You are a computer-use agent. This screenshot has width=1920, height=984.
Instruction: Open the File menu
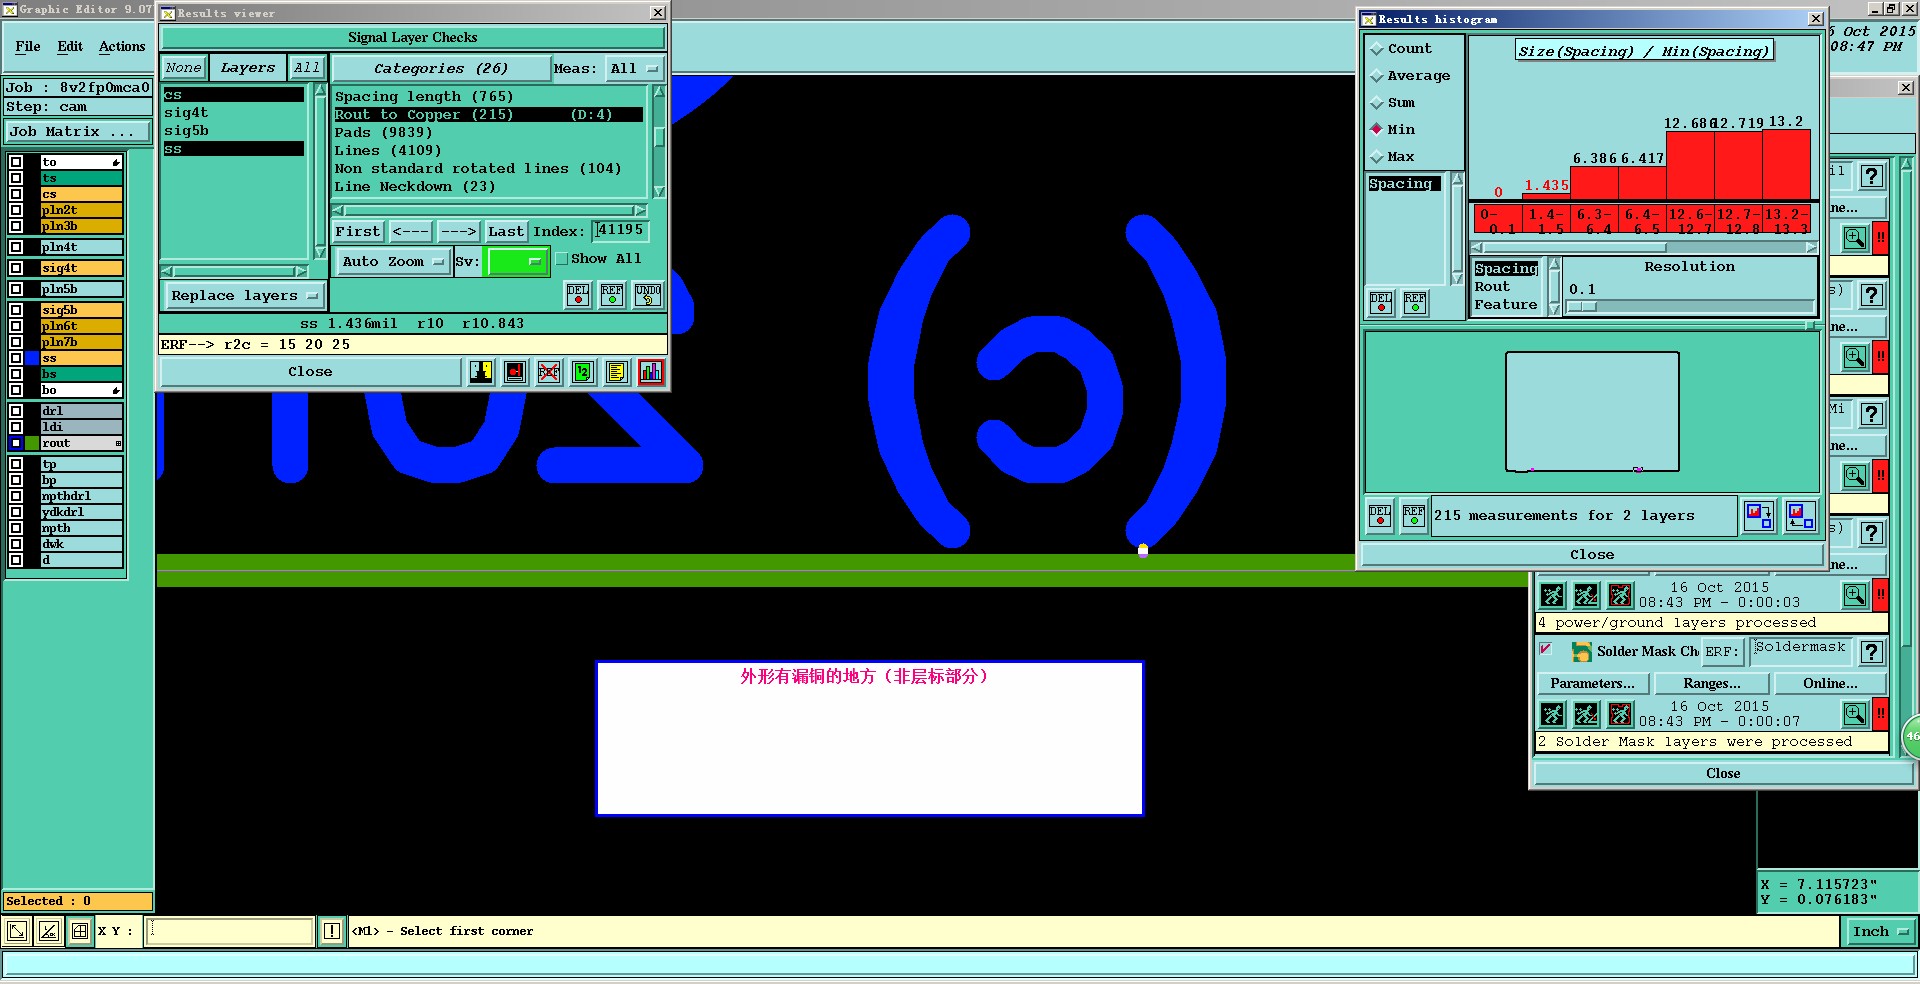pyautogui.click(x=28, y=47)
